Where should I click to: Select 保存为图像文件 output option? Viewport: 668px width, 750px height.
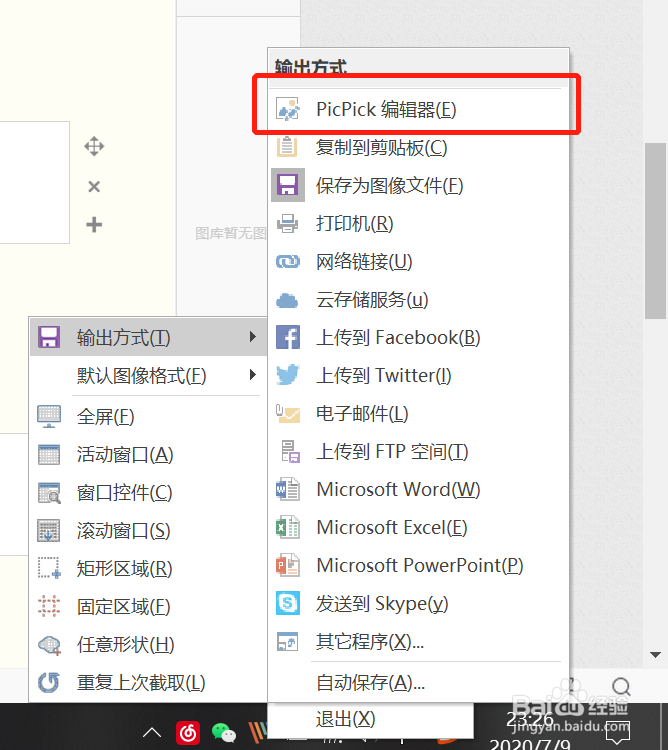418,186
